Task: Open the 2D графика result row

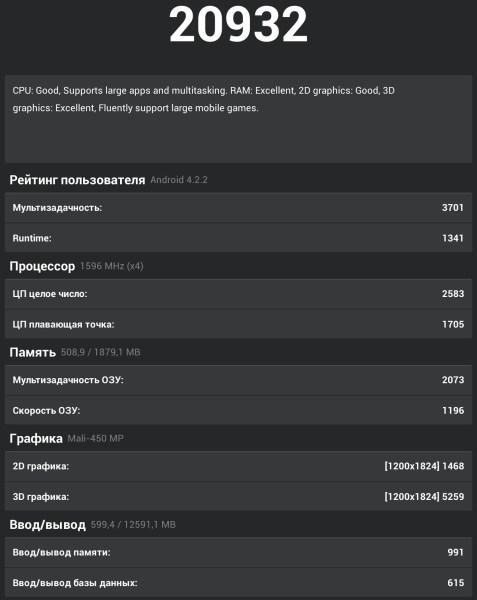Action: click(238, 466)
